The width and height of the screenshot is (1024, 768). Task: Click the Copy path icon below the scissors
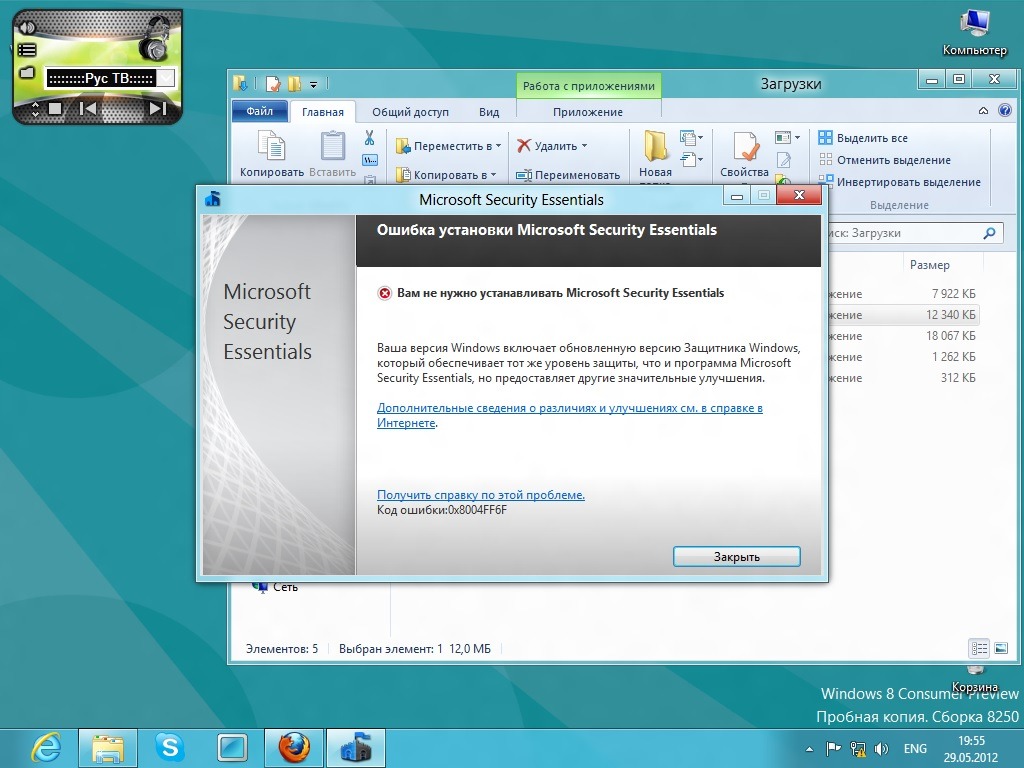(x=370, y=160)
